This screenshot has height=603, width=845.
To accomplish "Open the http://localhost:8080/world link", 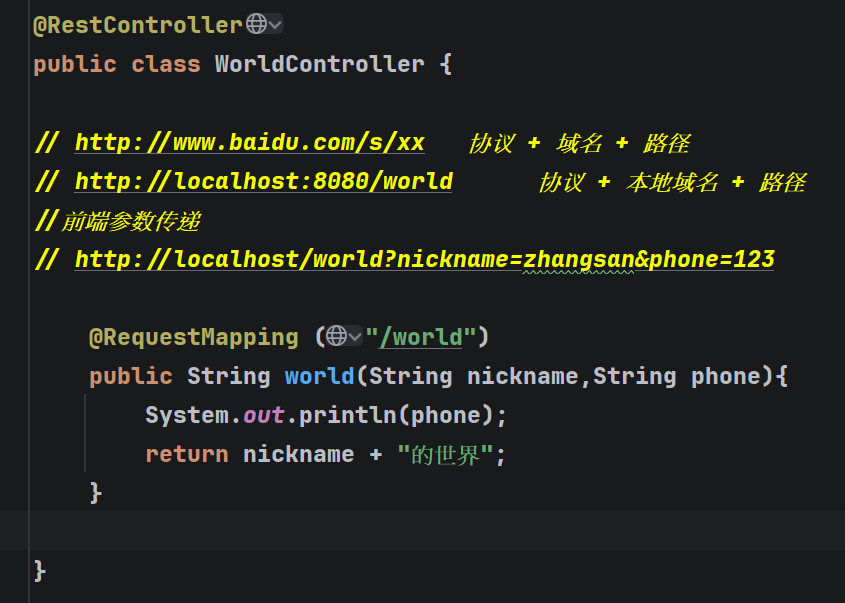I will click(264, 182).
